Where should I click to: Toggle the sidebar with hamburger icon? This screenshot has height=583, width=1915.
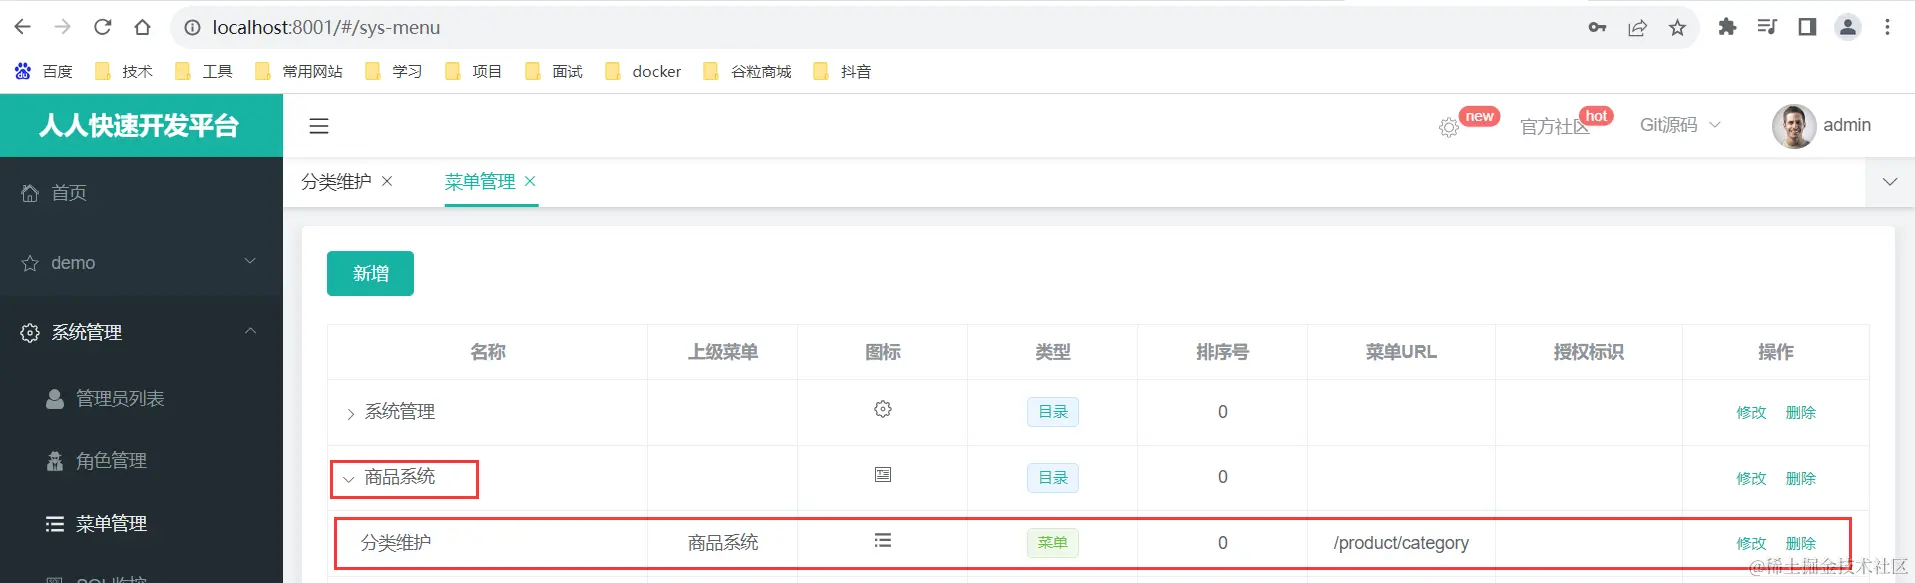[319, 126]
